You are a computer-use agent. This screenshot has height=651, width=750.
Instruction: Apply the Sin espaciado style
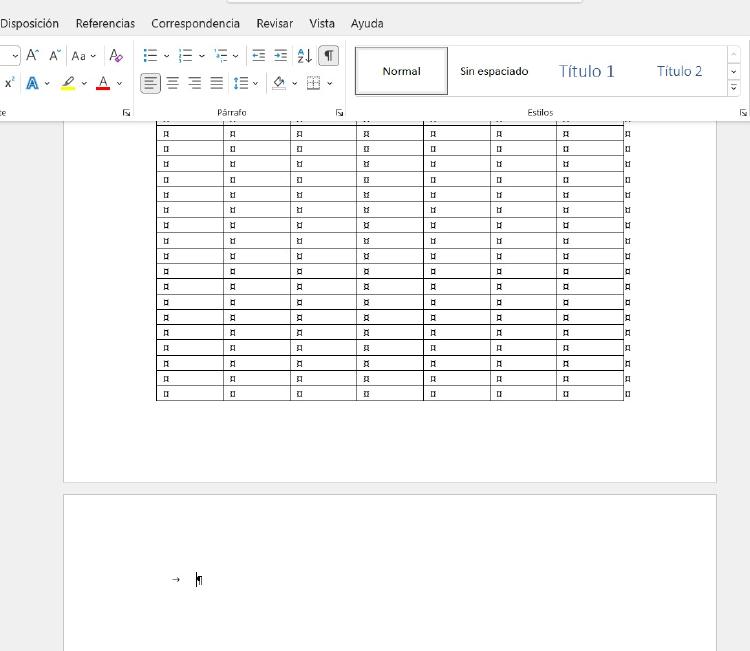coord(494,71)
